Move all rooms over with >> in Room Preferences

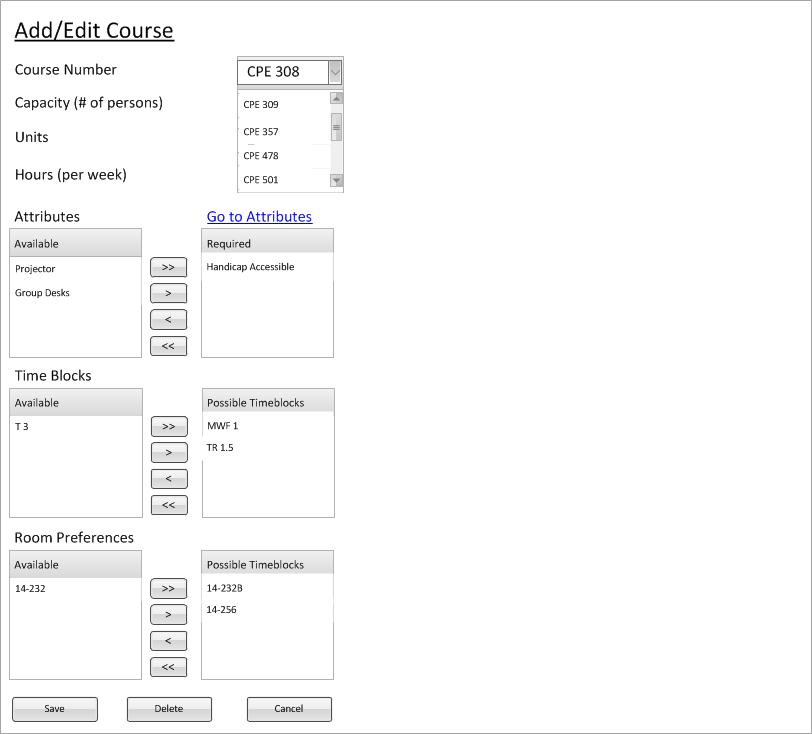[168, 589]
